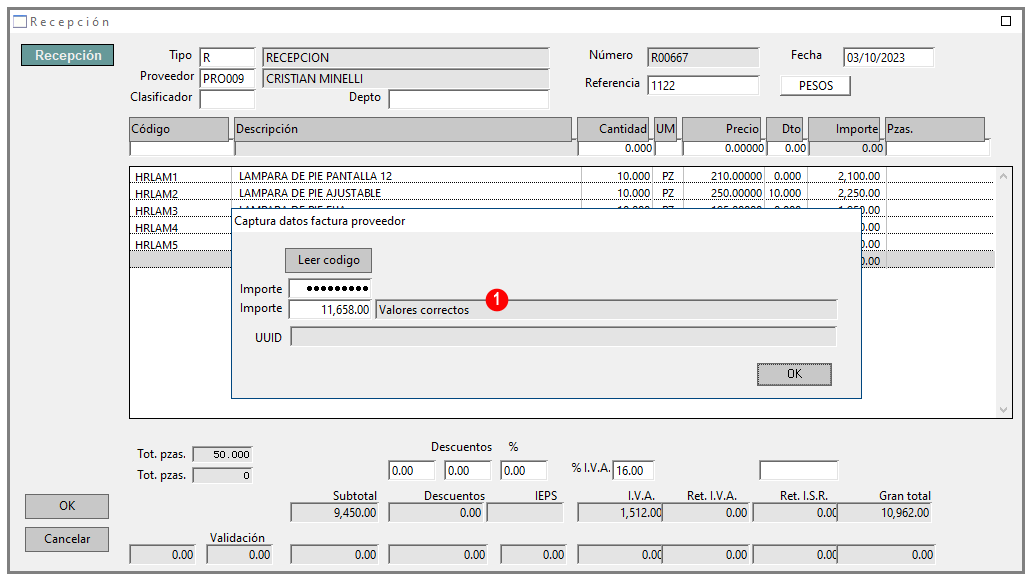
Task: Click the Precio column header
Action: point(722,129)
